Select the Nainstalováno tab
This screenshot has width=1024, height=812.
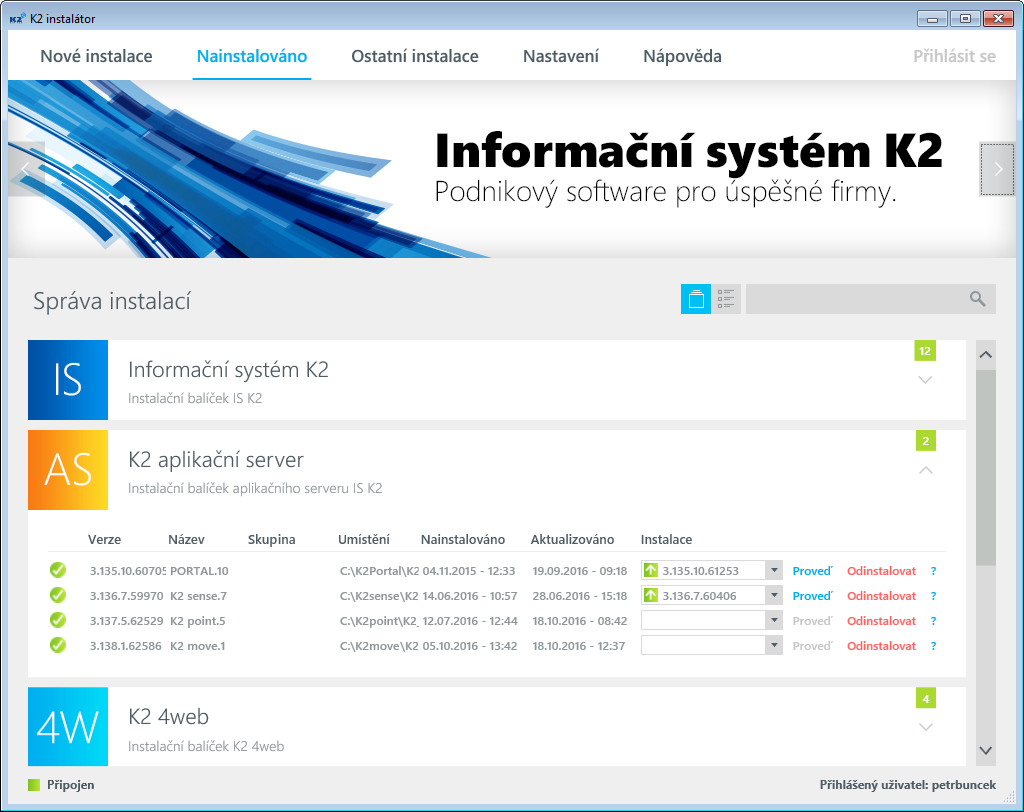tap(252, 56)
